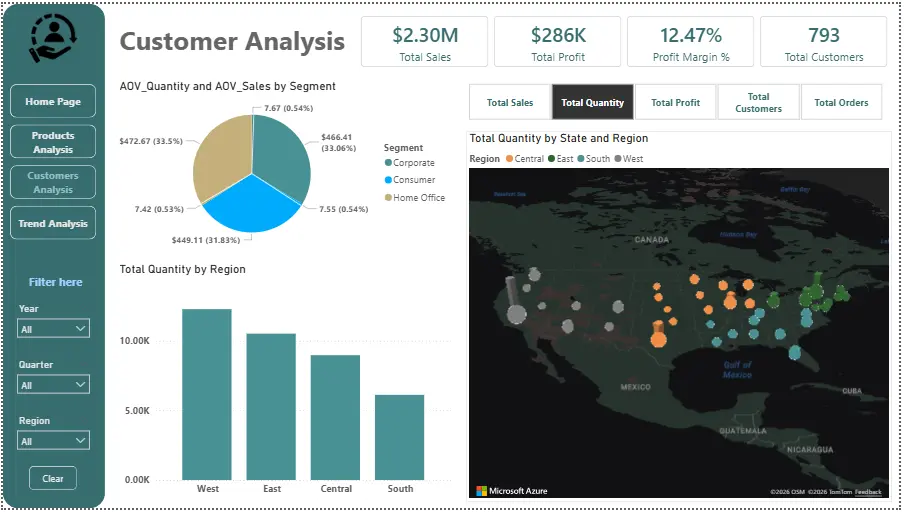
Task: Click the Total Quantity by State and Region title
Action: point(559,138)
